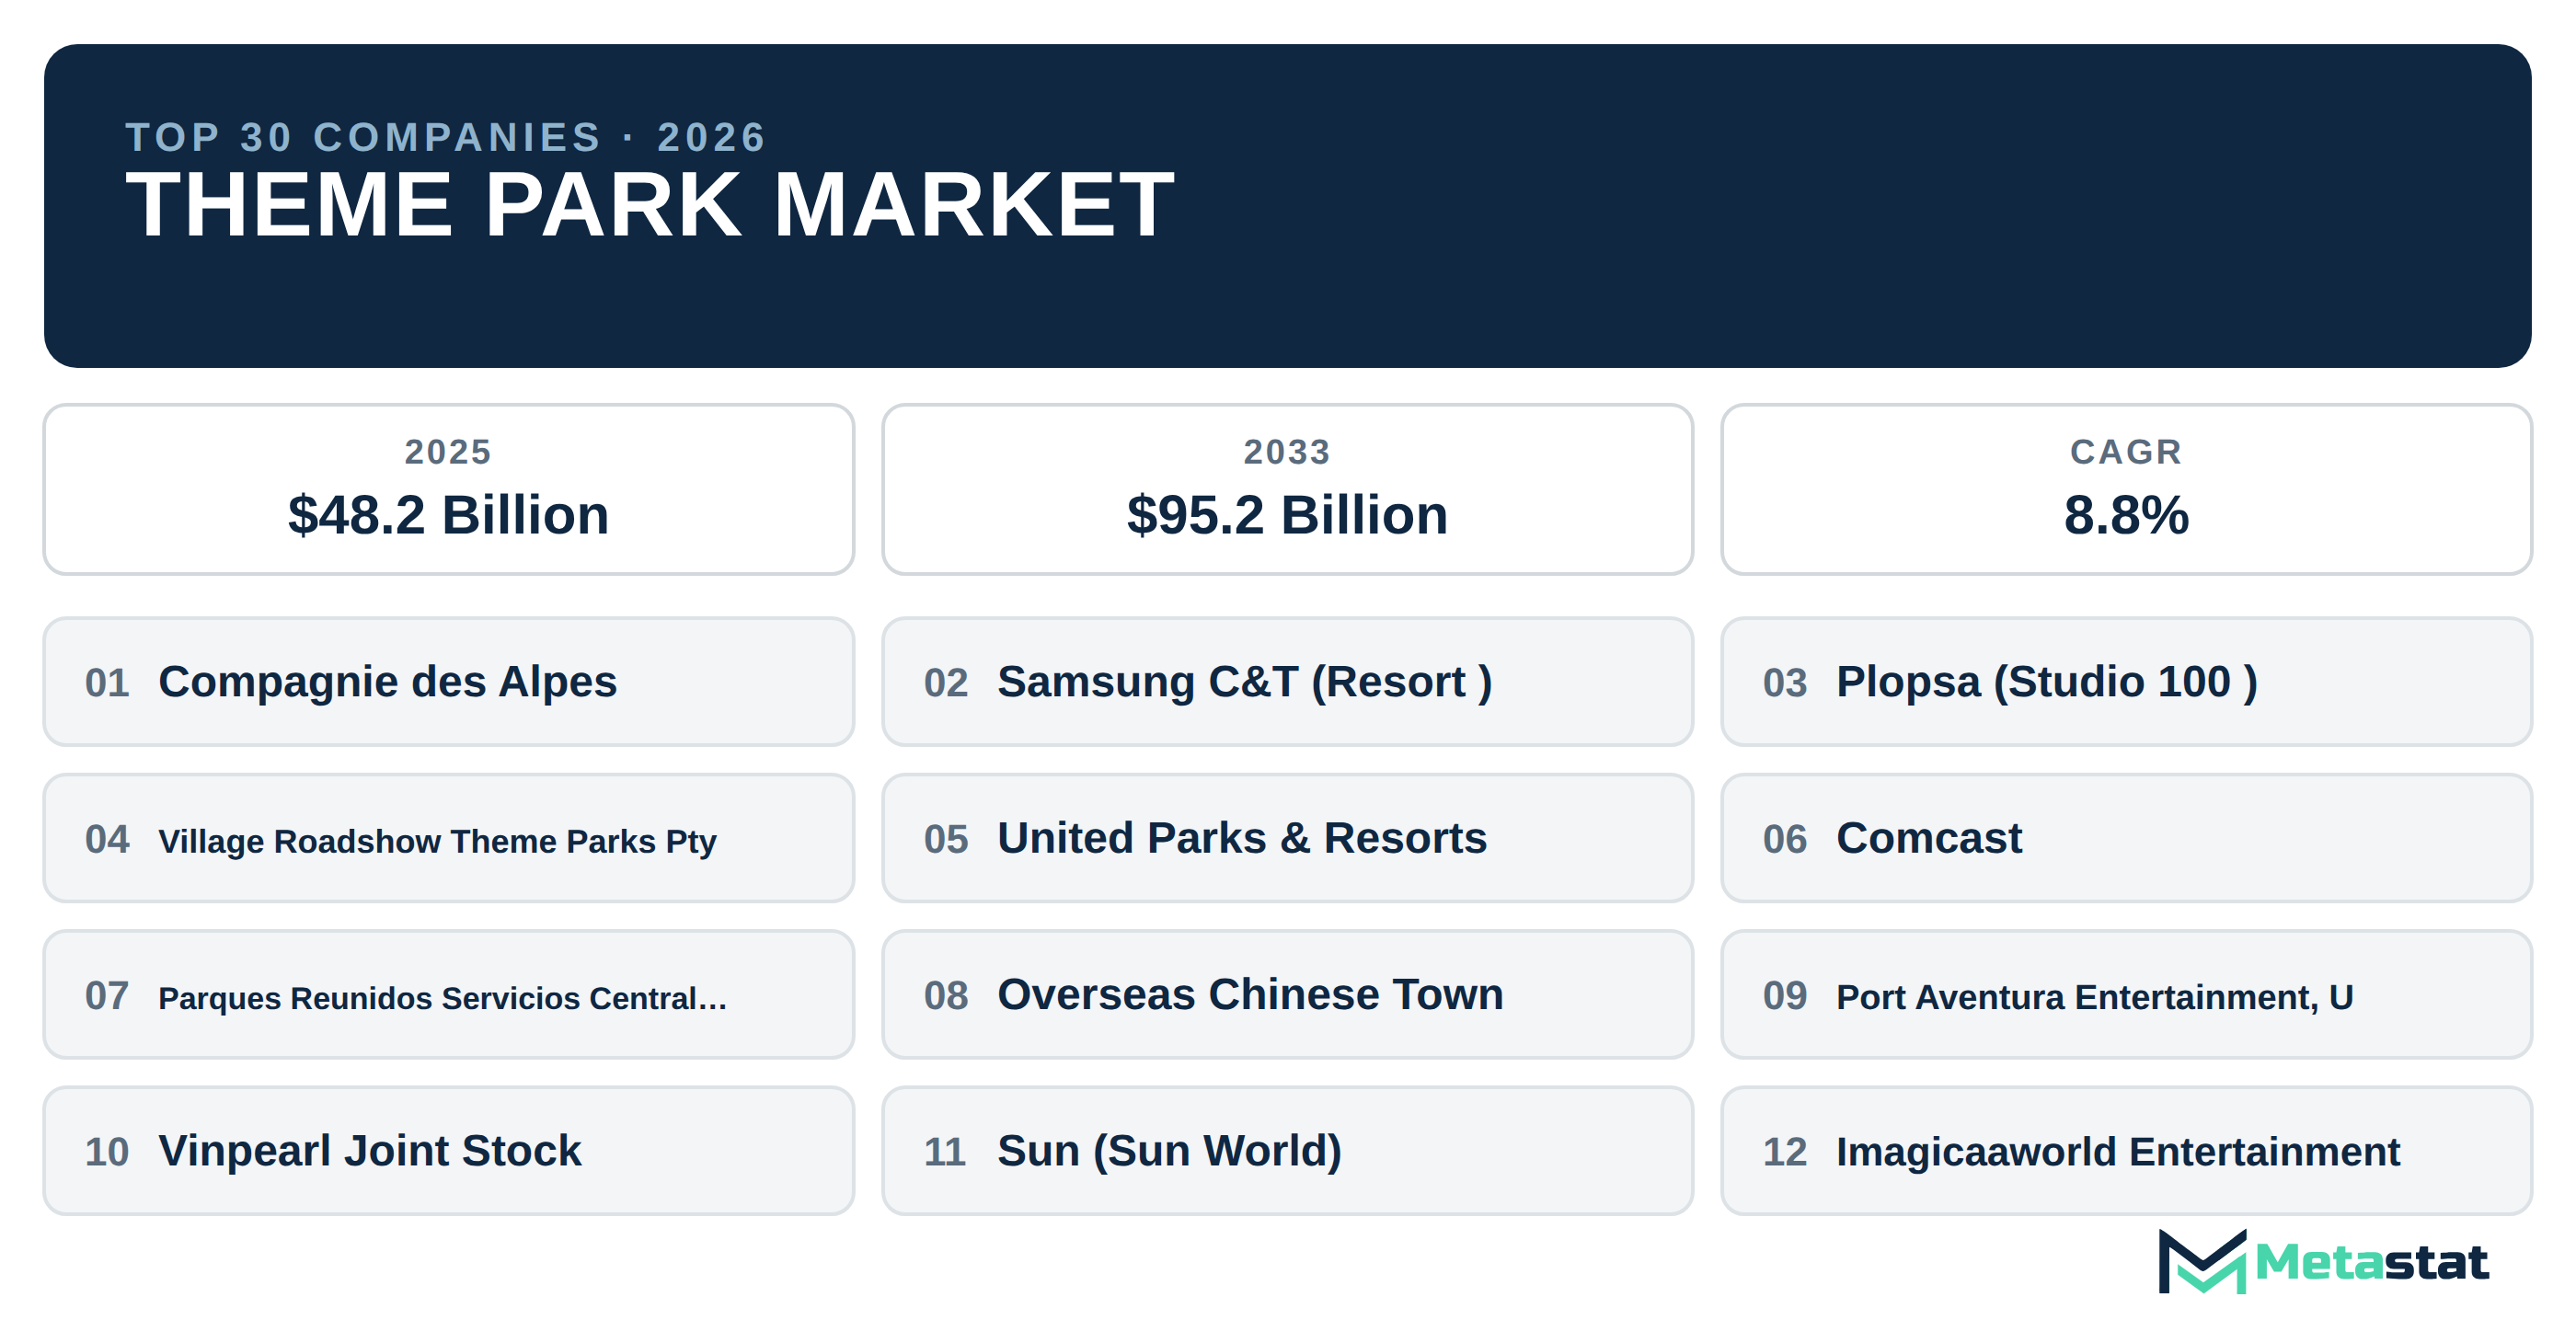Viewport: 2576px width, 1343px height.
Task: Open Plopsa (Studio 100) entry
Action: (2126, 682)
